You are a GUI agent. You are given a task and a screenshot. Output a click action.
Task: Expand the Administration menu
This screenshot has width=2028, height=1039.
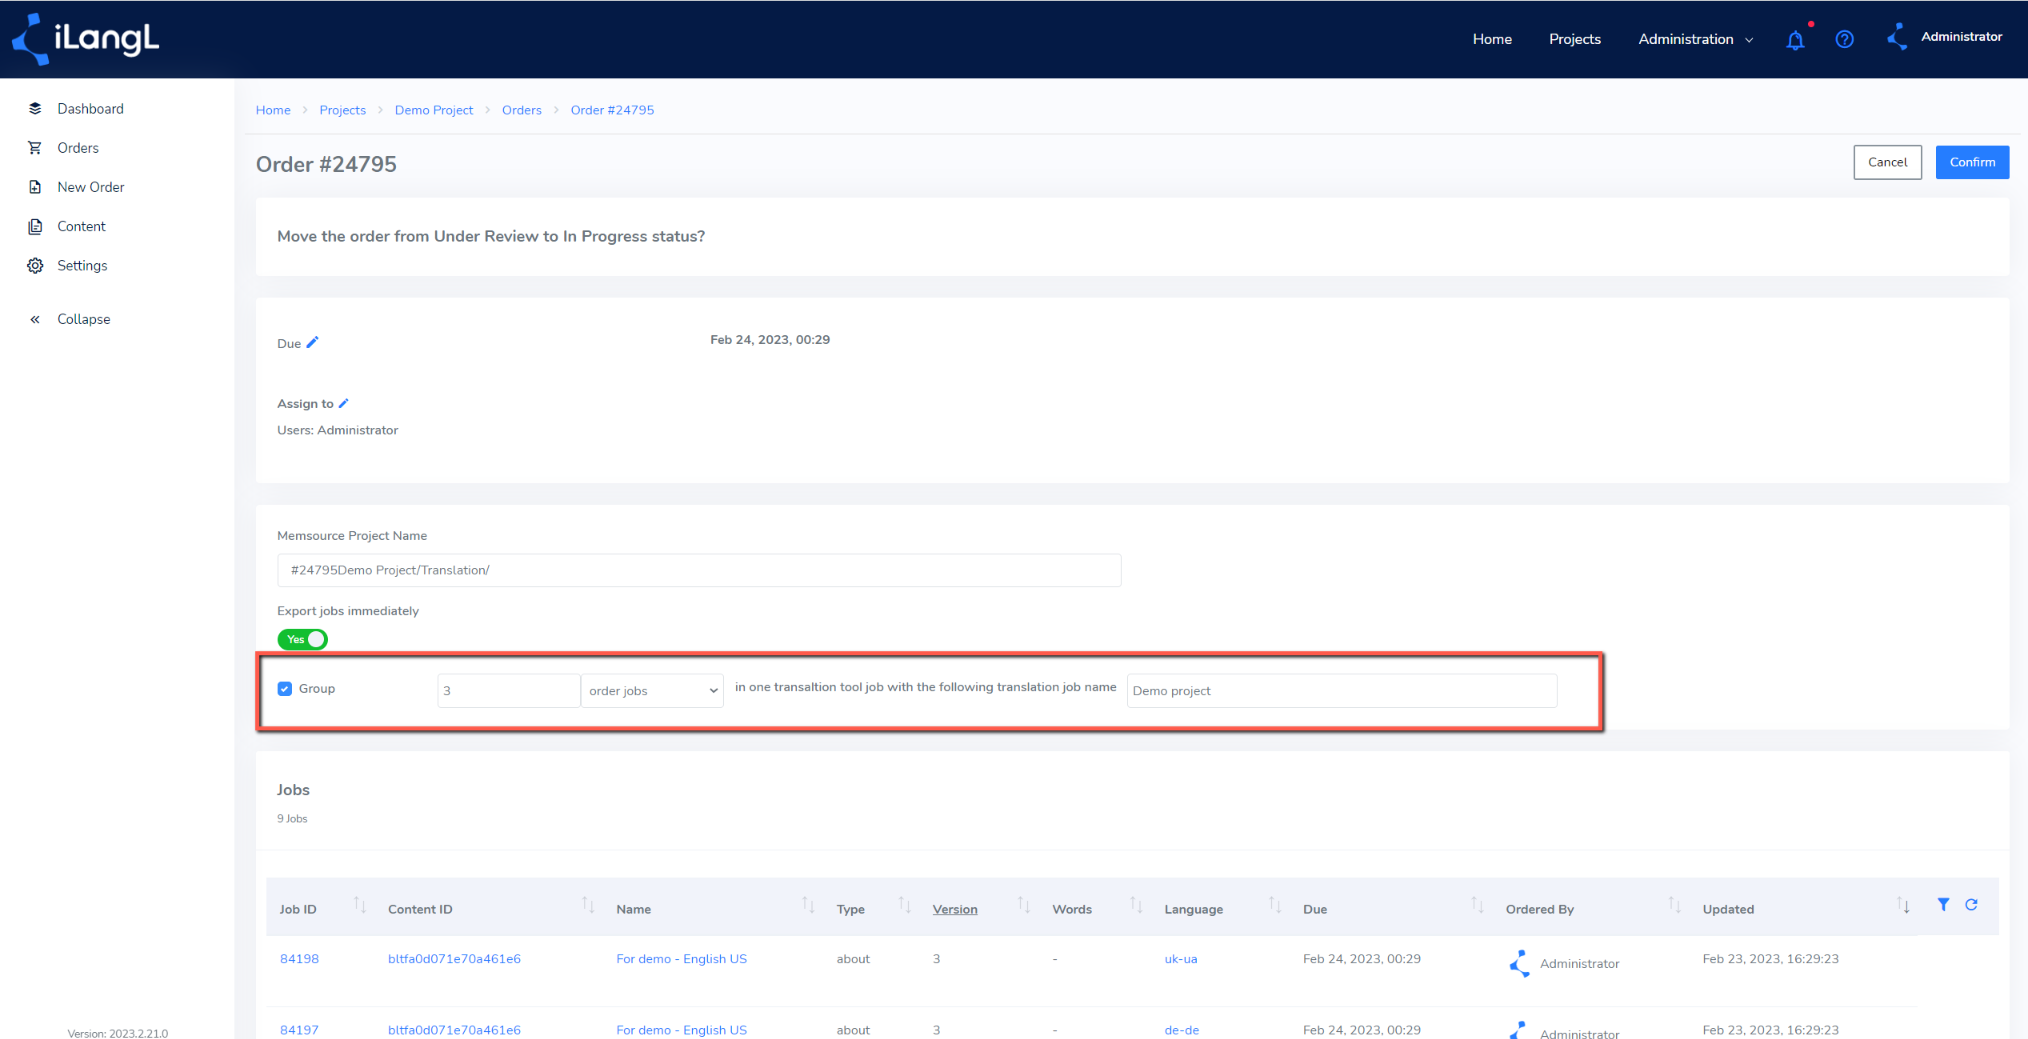1695,39
